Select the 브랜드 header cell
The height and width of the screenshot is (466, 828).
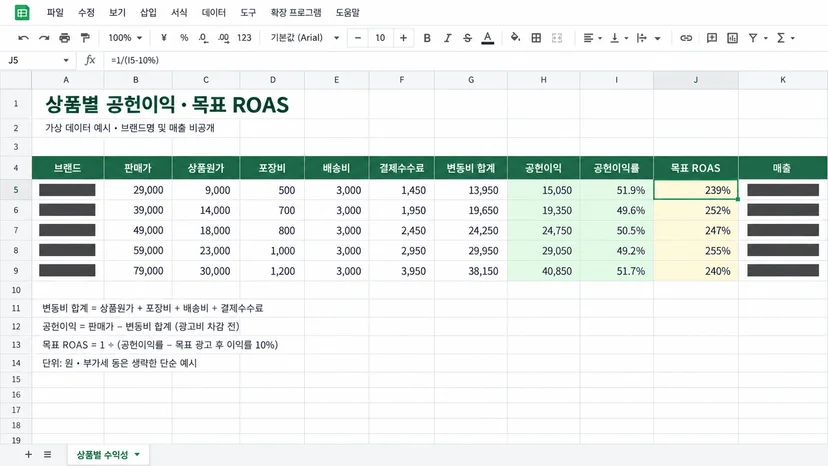coord(68,168)
